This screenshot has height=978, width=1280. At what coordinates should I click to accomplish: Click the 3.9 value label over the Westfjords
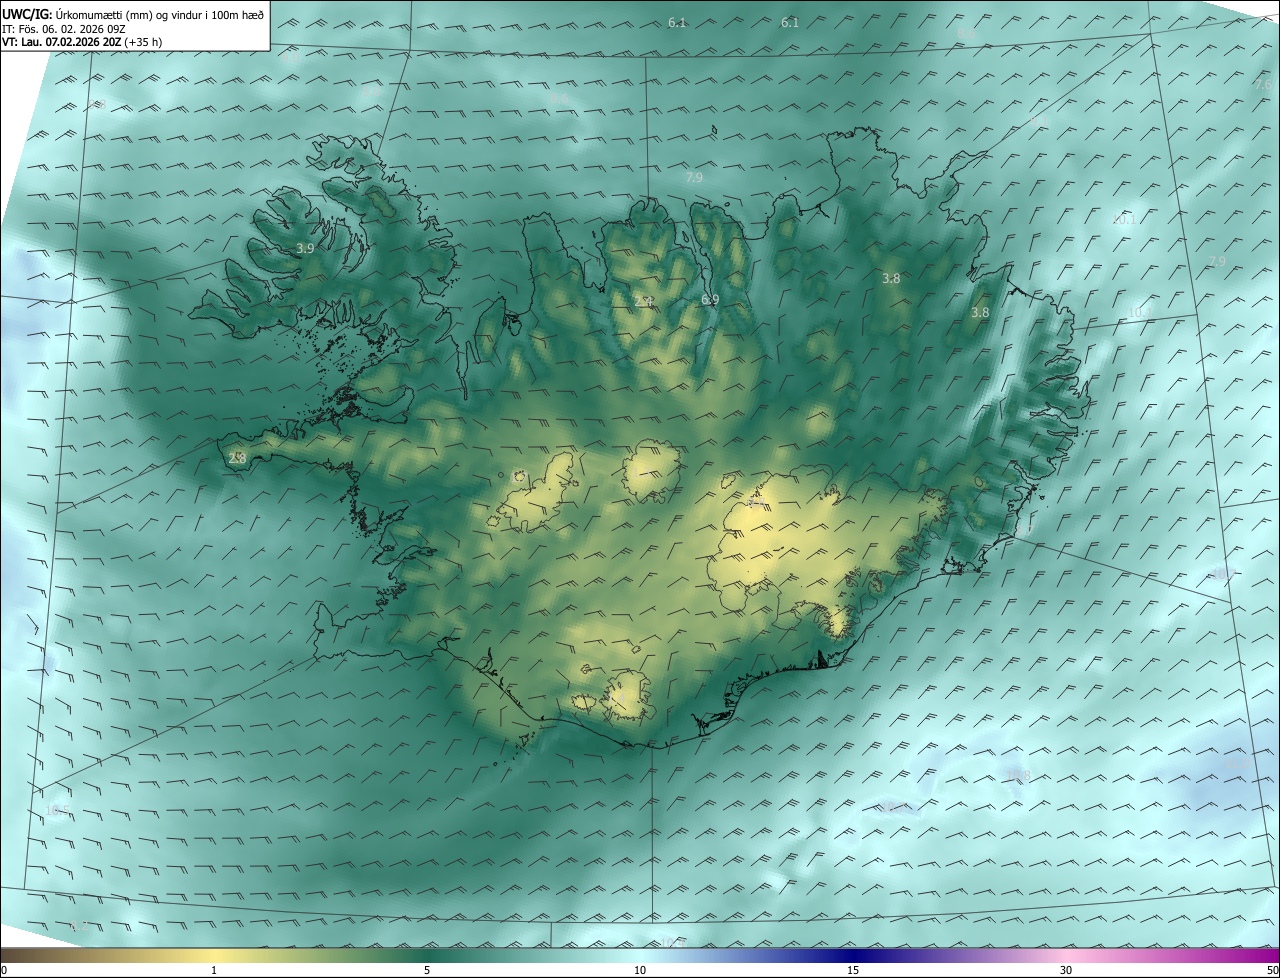click(306, 248)
